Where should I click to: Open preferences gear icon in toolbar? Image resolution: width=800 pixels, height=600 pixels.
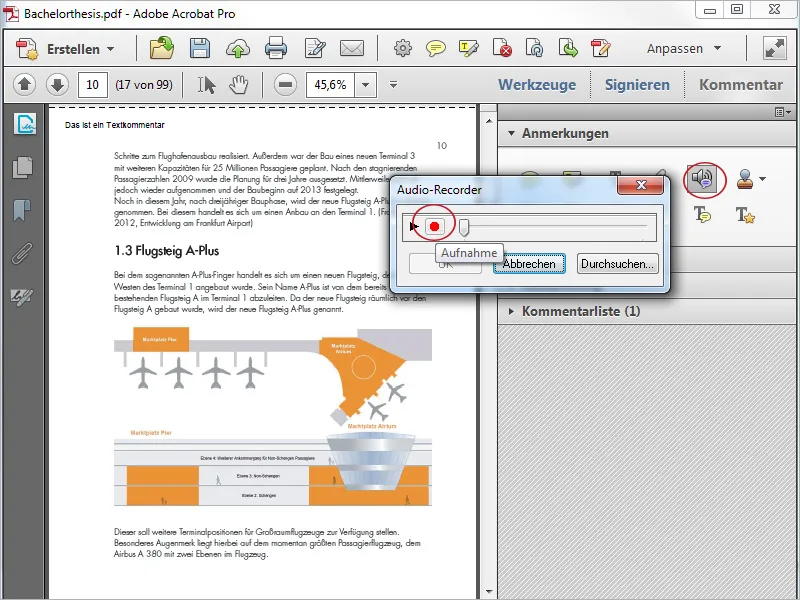point(403,48)
